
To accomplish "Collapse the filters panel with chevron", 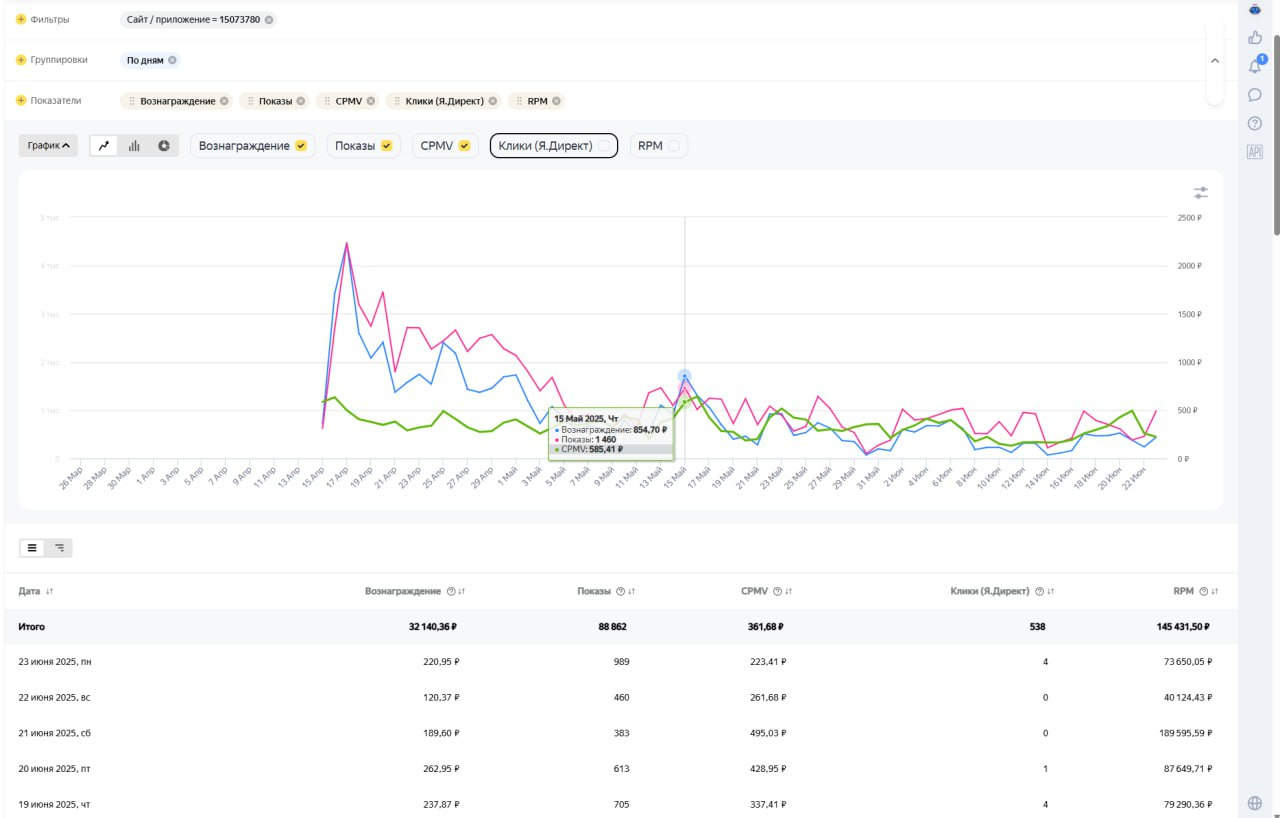I will [x=1215, y=61].
